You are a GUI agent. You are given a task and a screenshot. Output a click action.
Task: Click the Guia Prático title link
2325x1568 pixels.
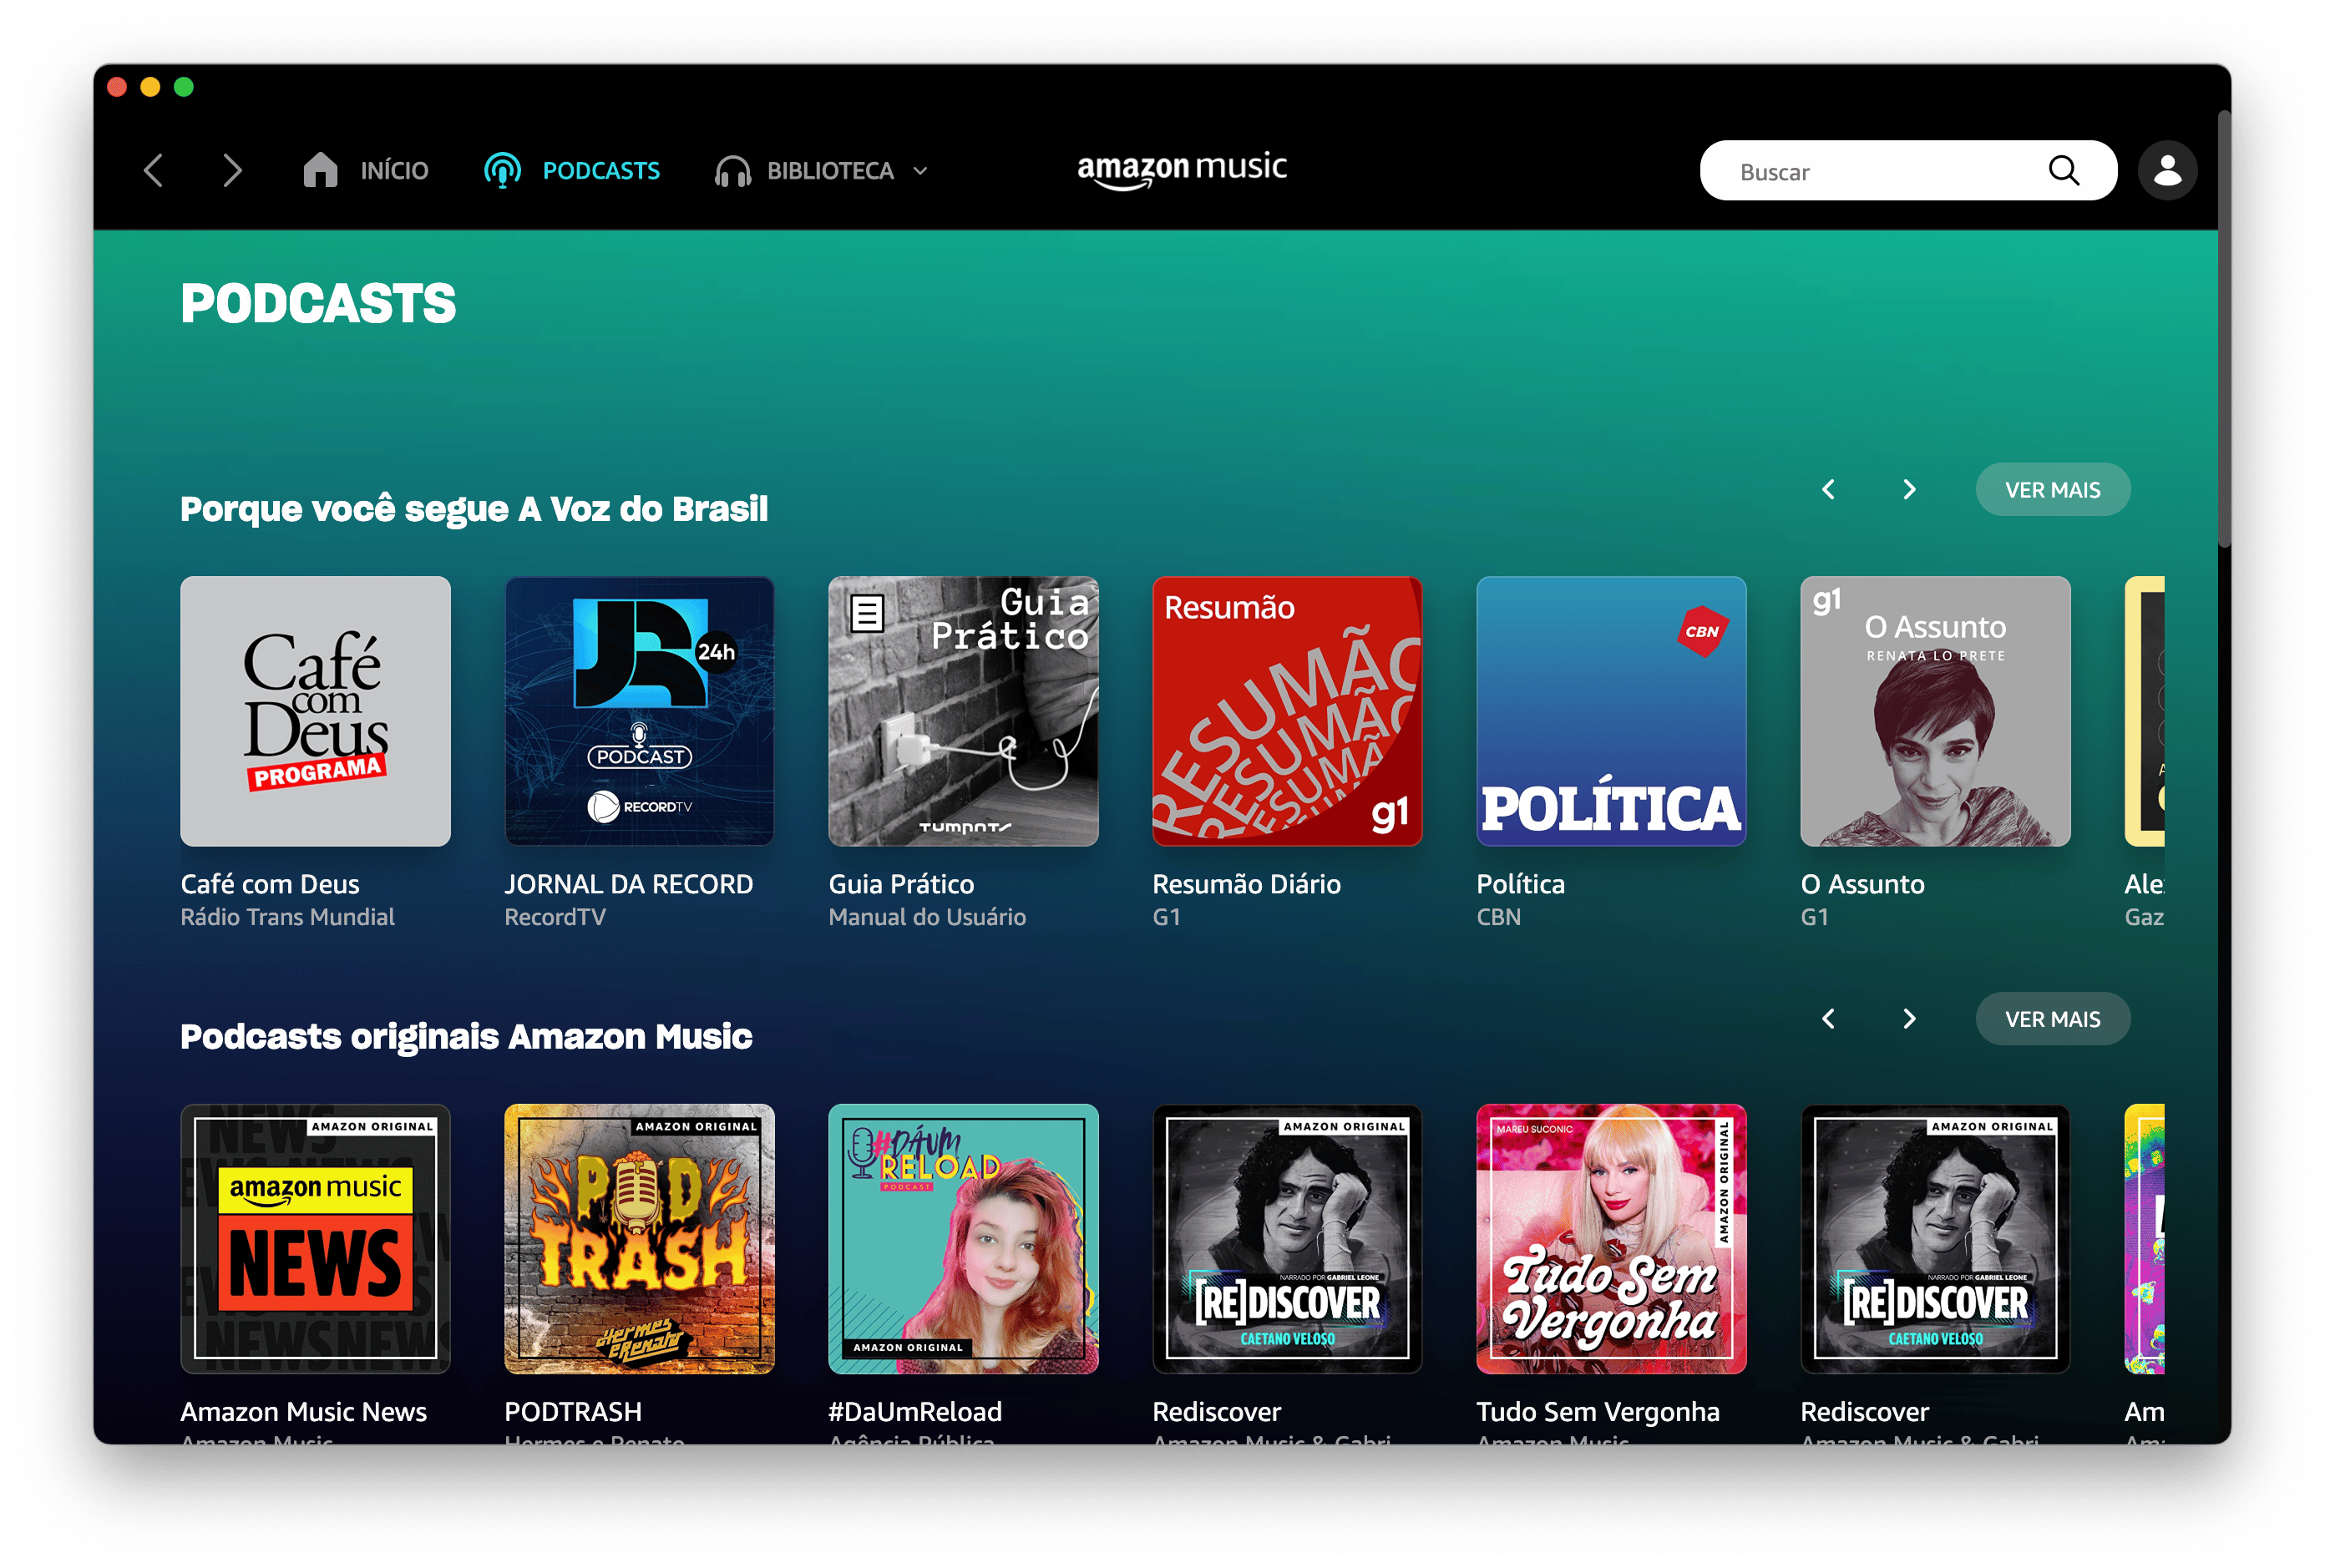tap(901, 884)
